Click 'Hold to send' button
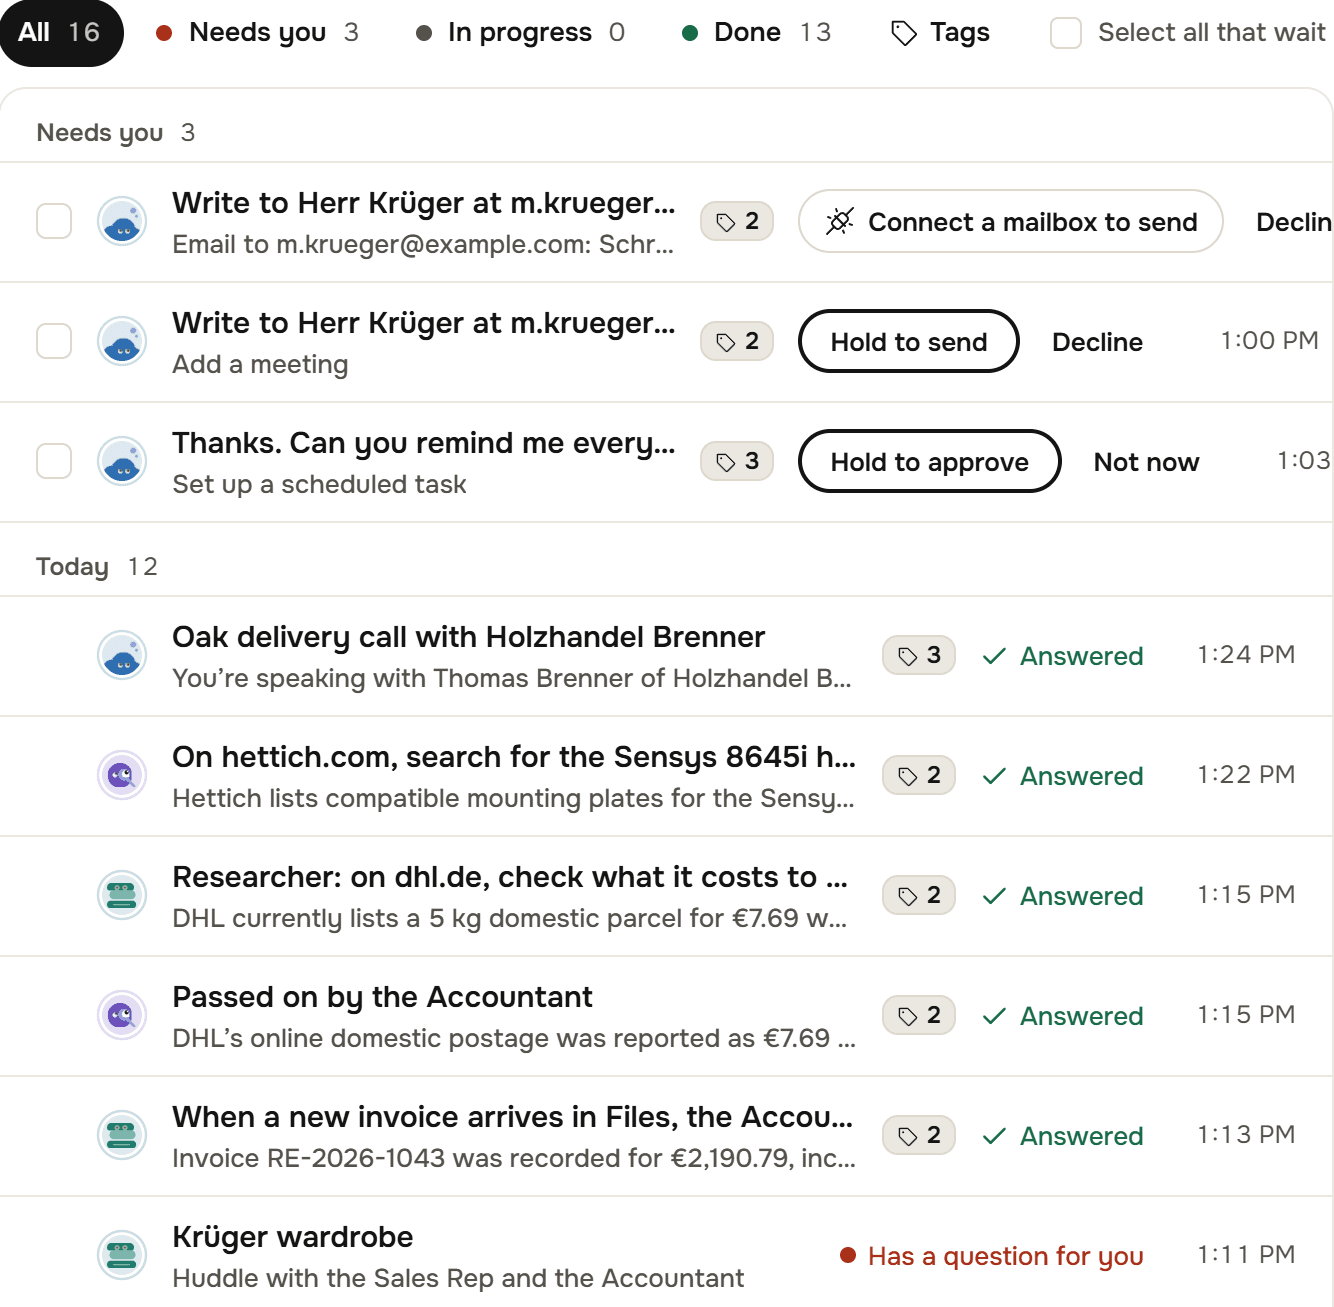Viewport: 1334px width, 1307px height. (909, 341)
